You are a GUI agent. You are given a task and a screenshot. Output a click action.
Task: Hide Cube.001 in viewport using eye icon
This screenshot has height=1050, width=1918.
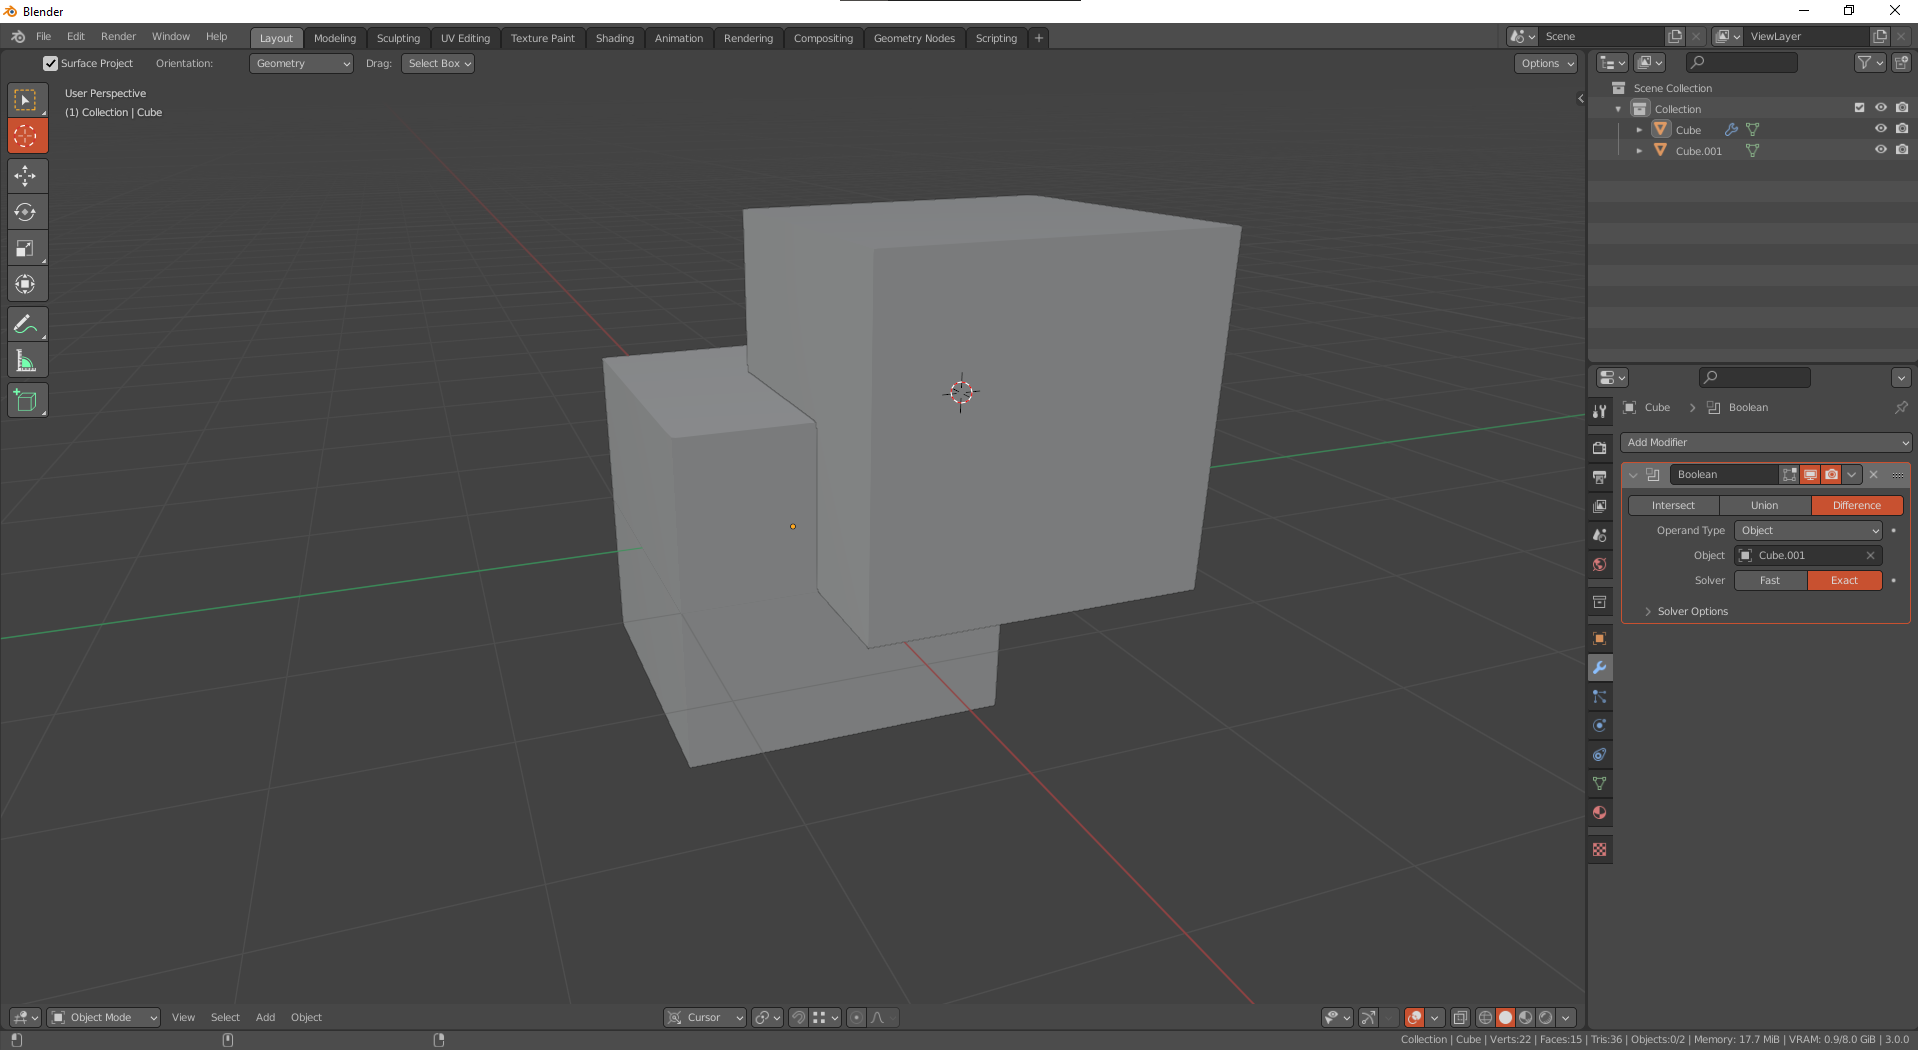(x=1881, y=150)
